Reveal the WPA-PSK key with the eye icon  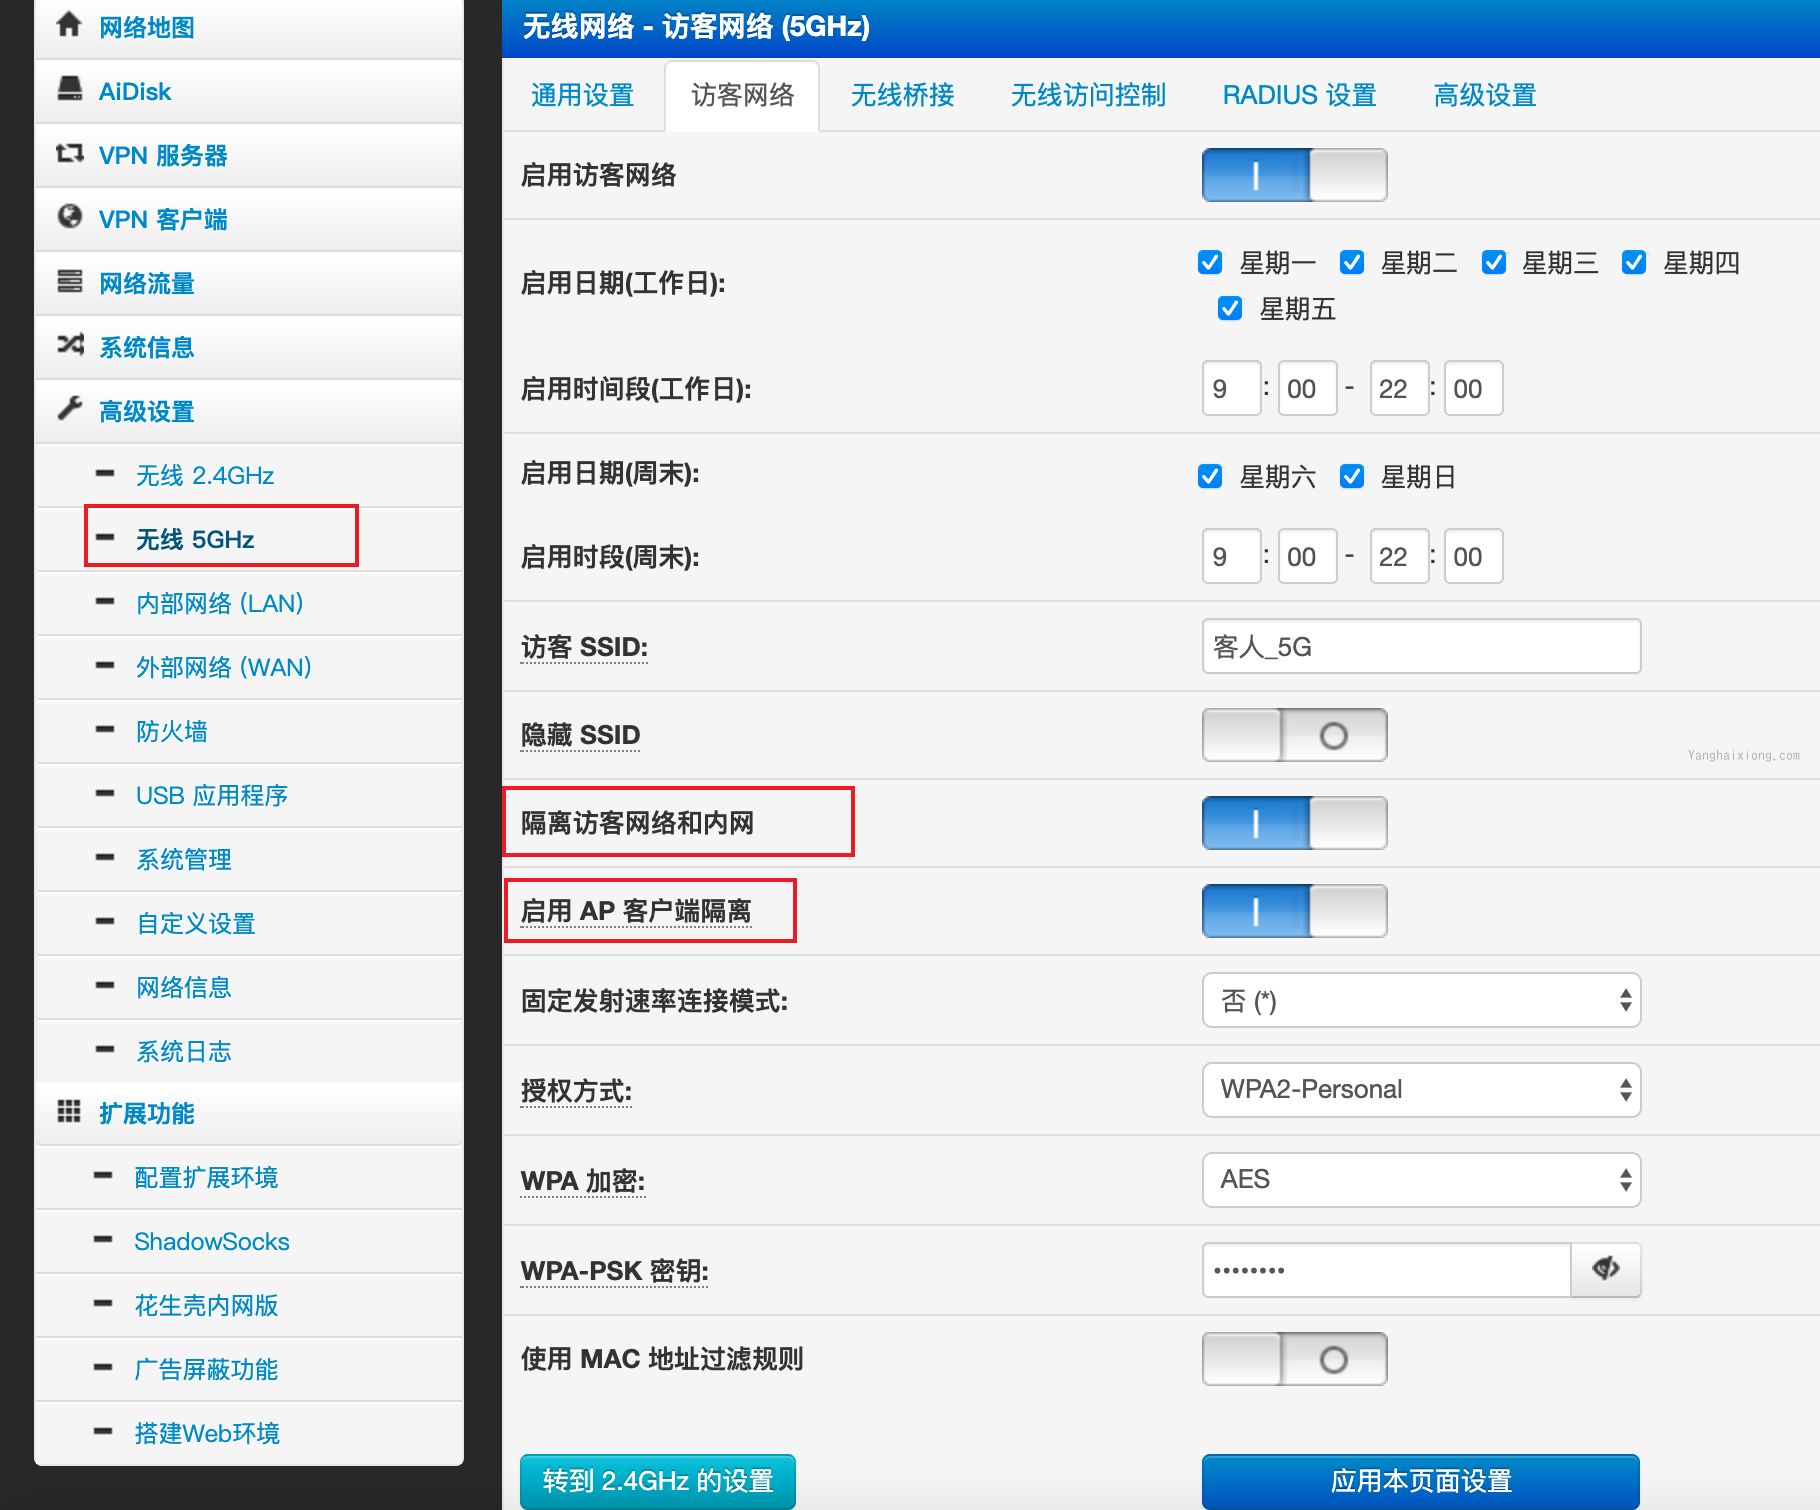click(x=1606, y=1269)
